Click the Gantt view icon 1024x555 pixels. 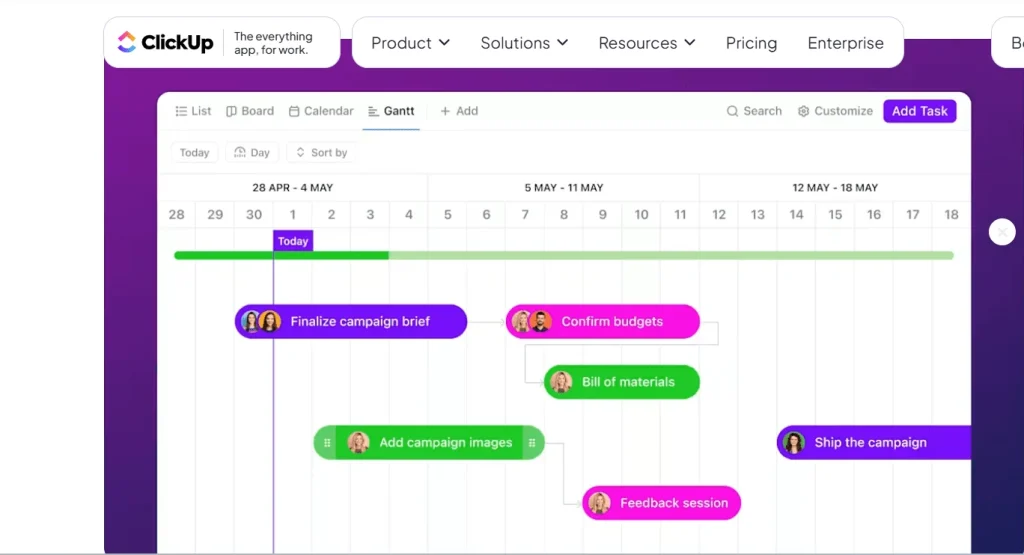(373, 112)
